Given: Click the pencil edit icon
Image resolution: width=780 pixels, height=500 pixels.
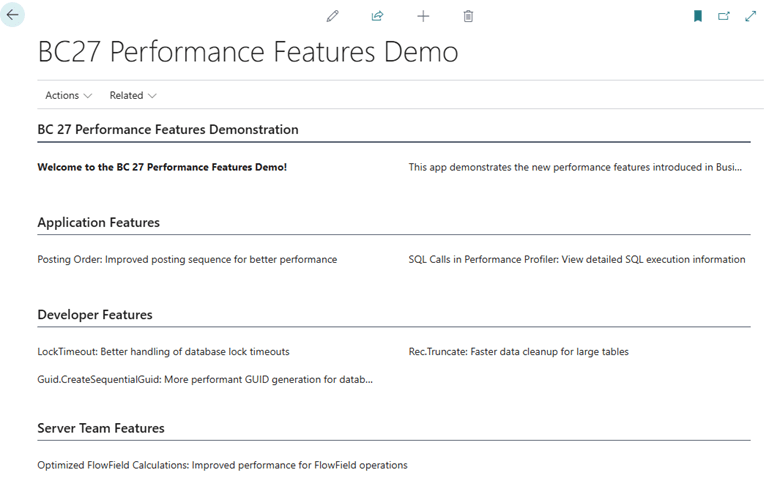Looking at the screenshot, I should pos(332,16).
